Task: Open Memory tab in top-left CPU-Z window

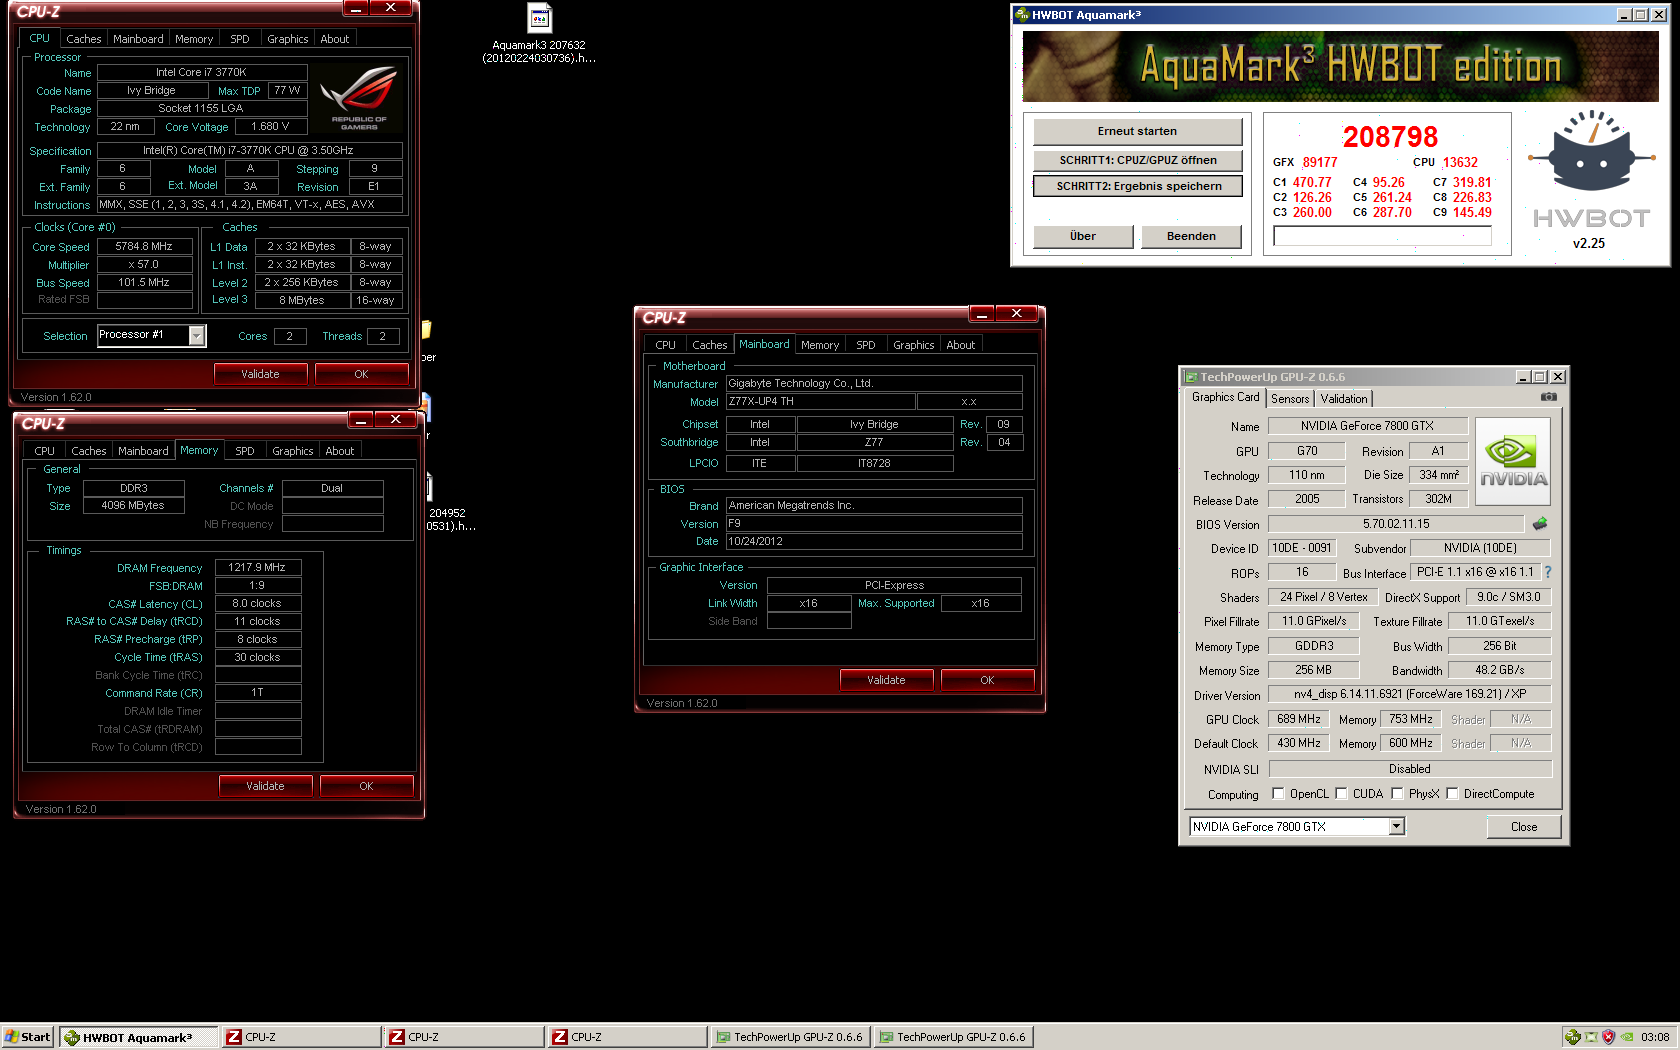Action: pyautogui.click(x=194, y=39)
